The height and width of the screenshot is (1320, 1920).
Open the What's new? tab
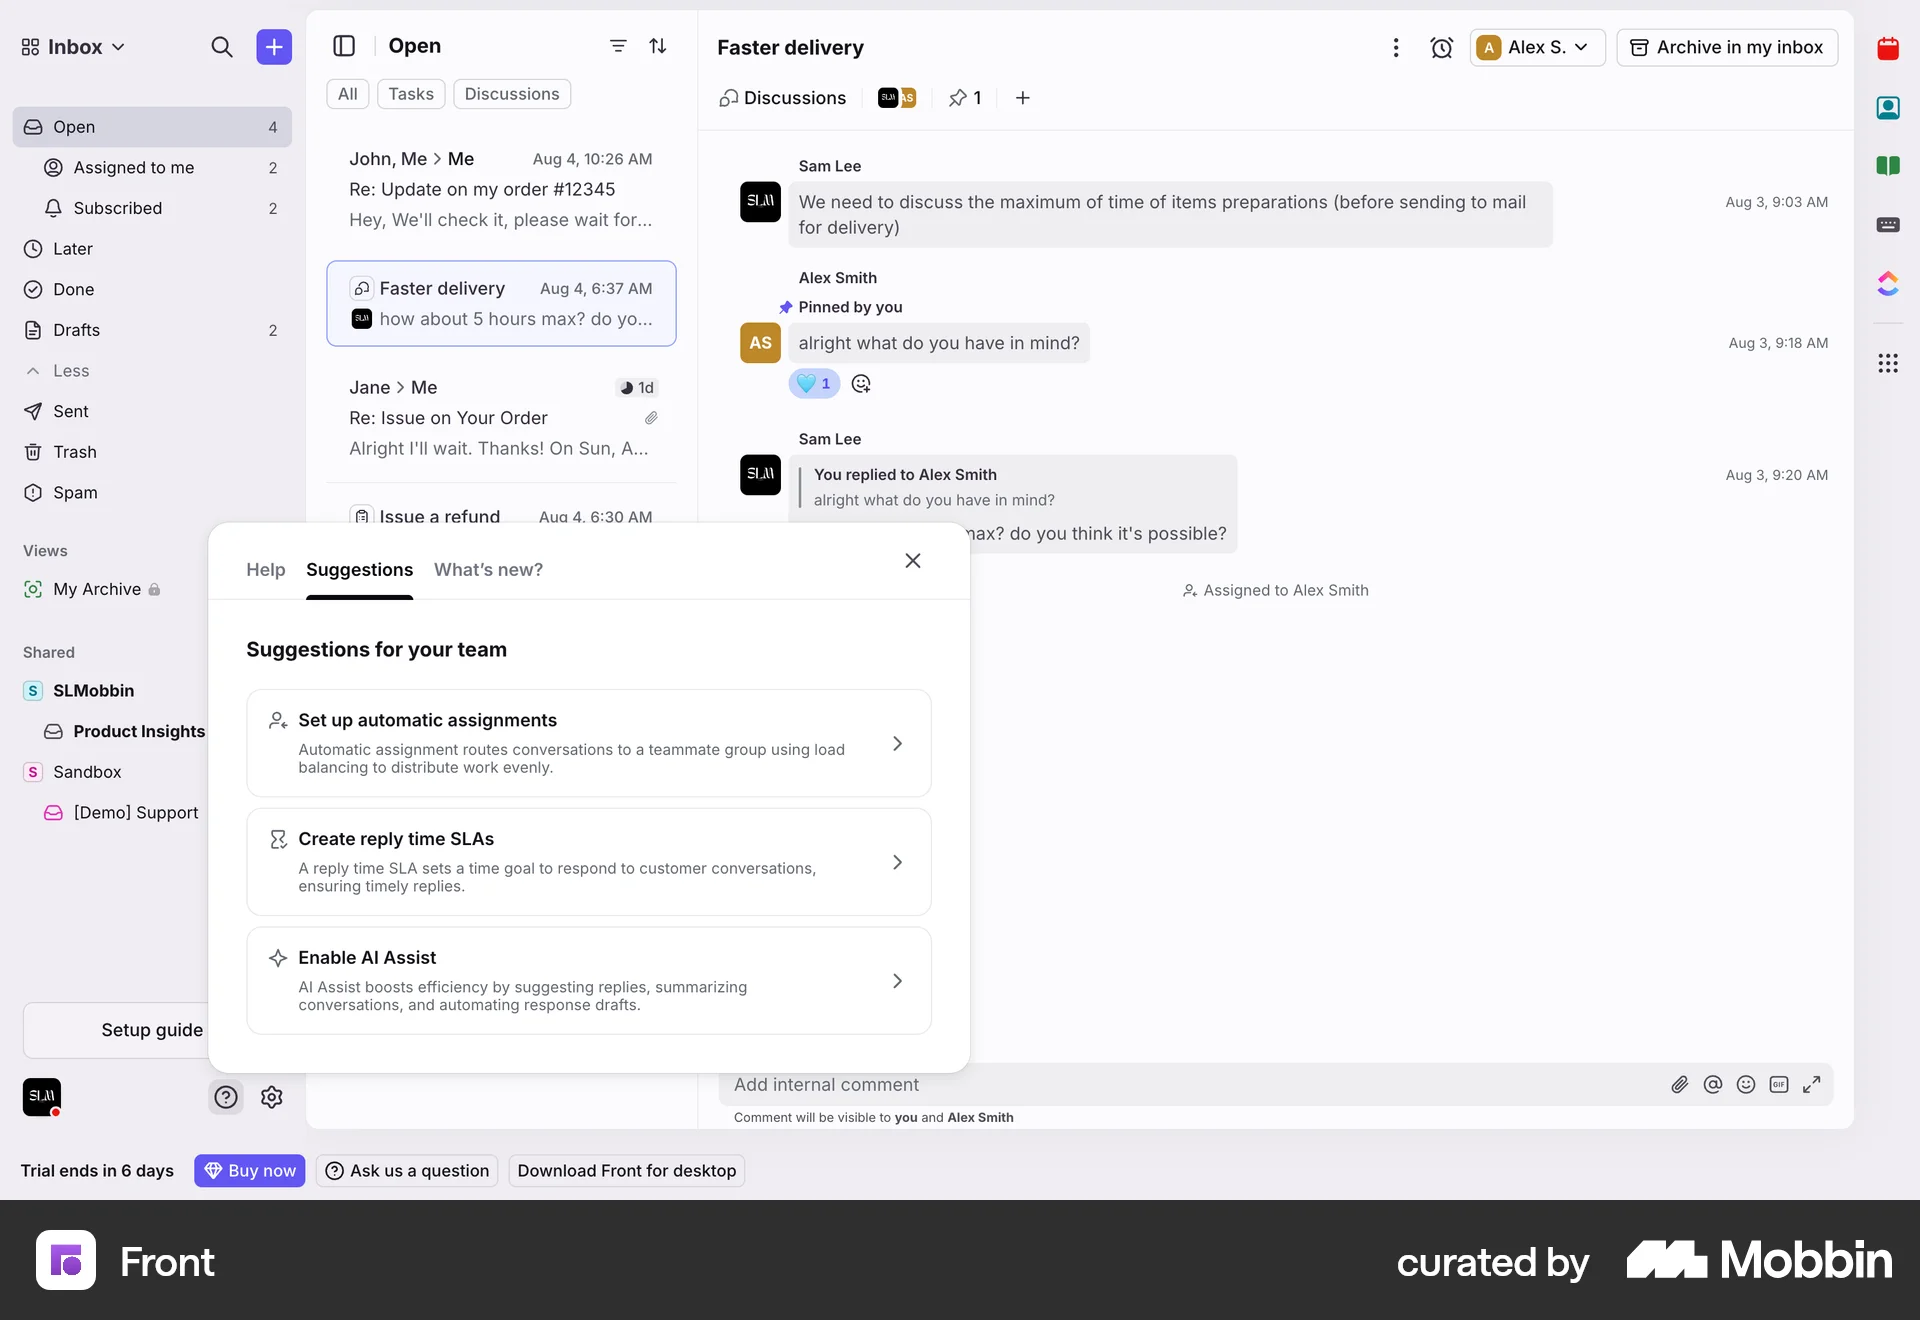coord(488,570)
